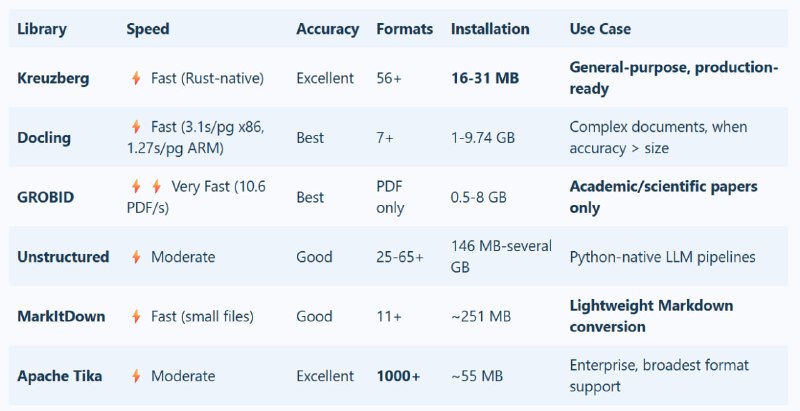Viewport: 800px width, 411px height.
Task: Click the second lightning bolt in GROBID row
Action: tap(155, 186)
